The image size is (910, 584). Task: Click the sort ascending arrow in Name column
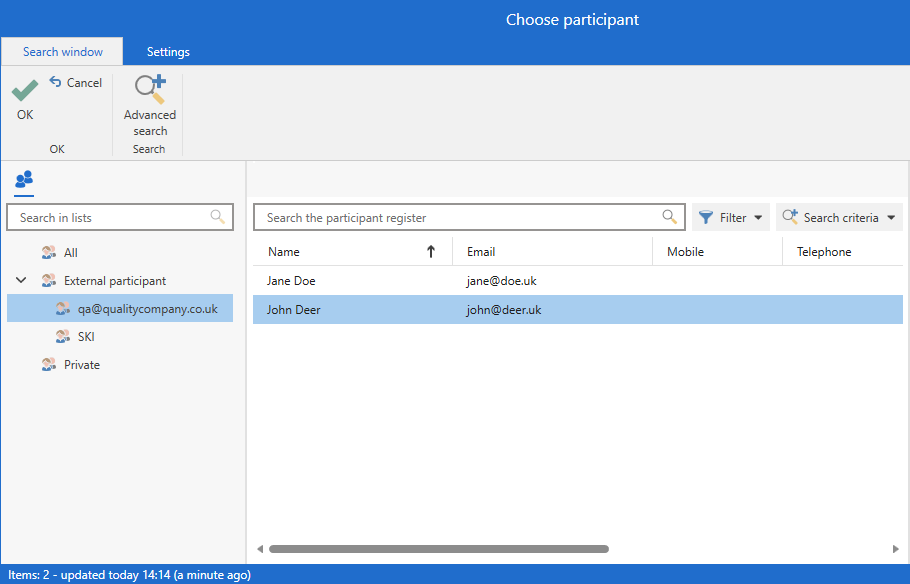431,251
